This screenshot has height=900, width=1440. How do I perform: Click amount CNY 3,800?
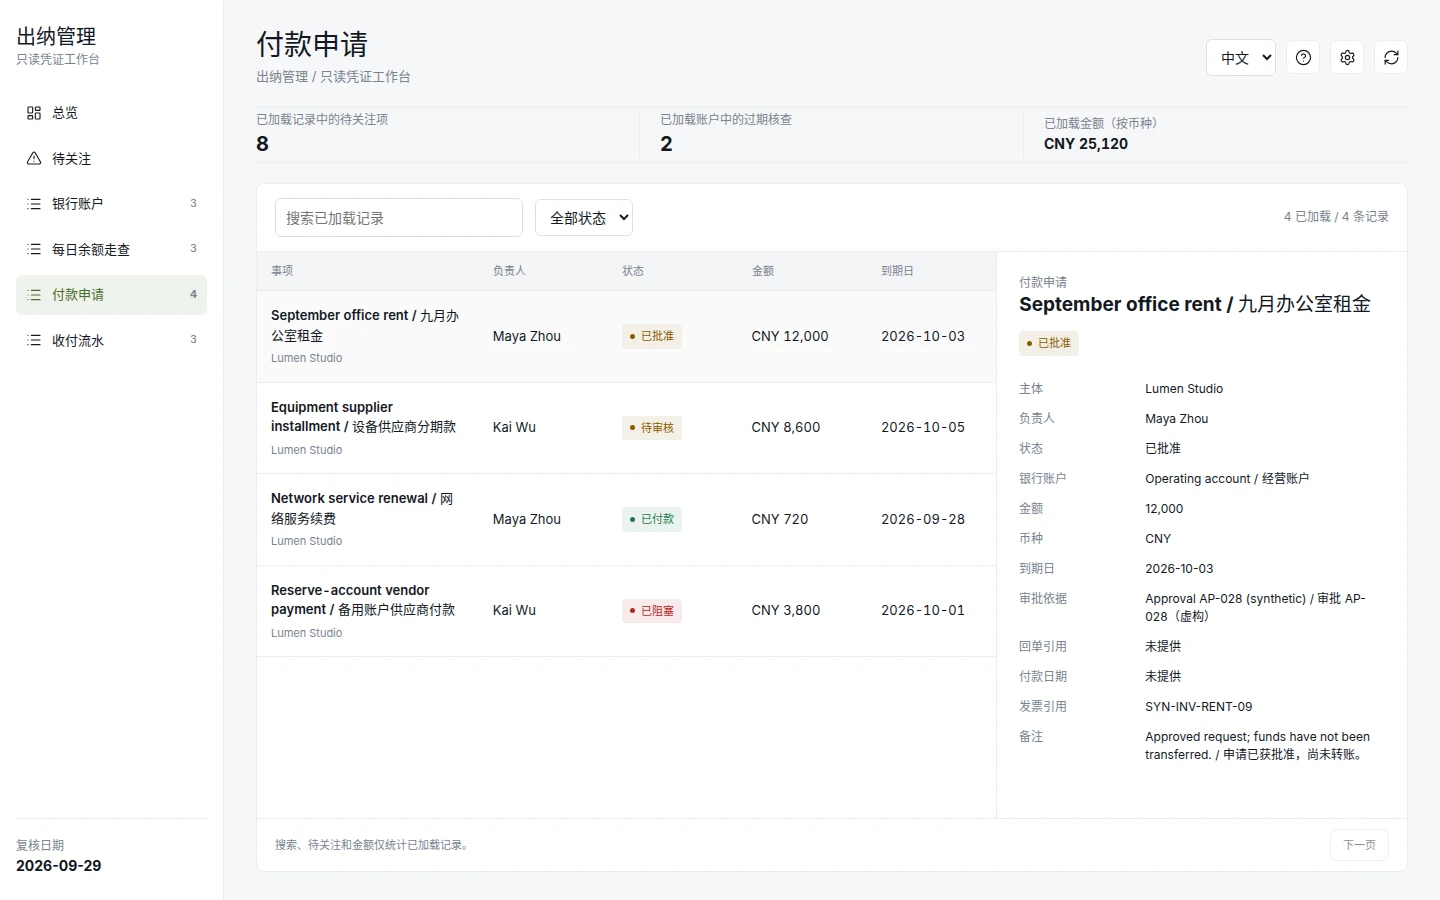786,610
